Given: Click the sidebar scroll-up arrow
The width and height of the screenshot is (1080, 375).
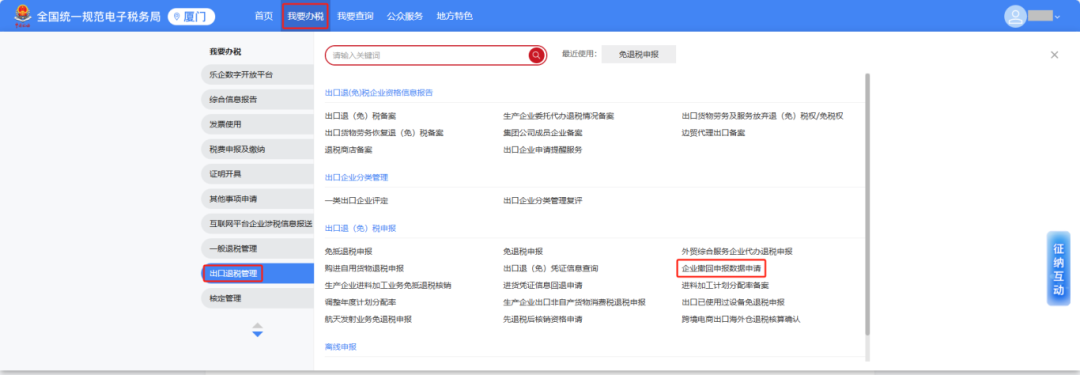Looking at the screenshot, I should point(258,325).
